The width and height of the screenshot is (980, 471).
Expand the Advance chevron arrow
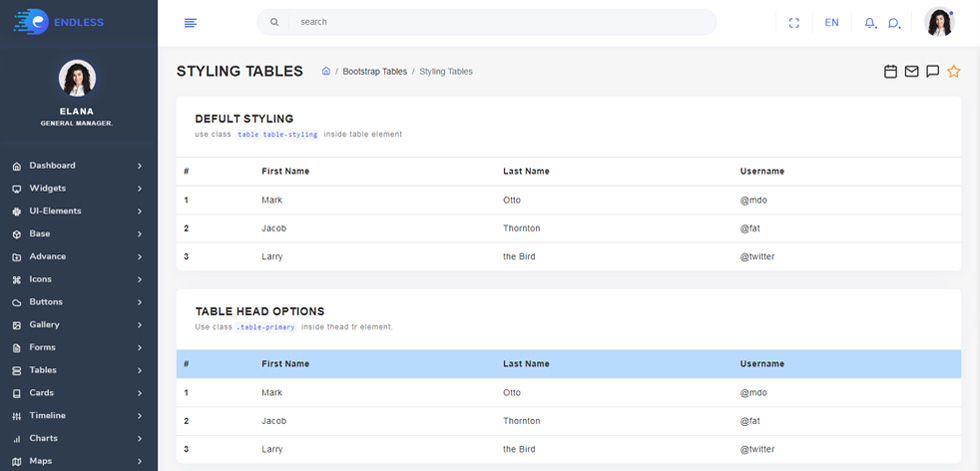coord(139,257)
